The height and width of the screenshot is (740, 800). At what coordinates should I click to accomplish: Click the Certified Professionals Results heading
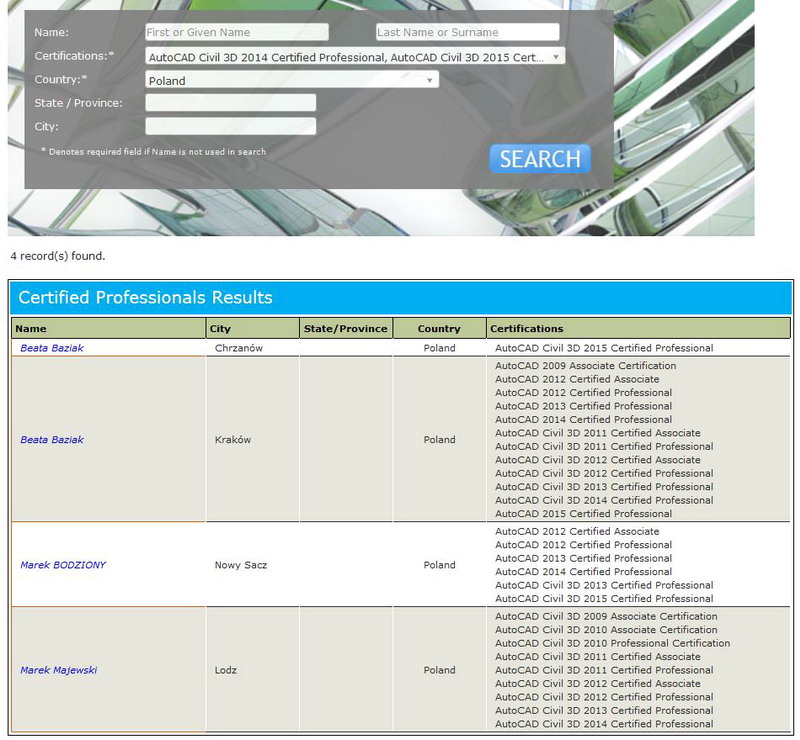click(145, 297)
